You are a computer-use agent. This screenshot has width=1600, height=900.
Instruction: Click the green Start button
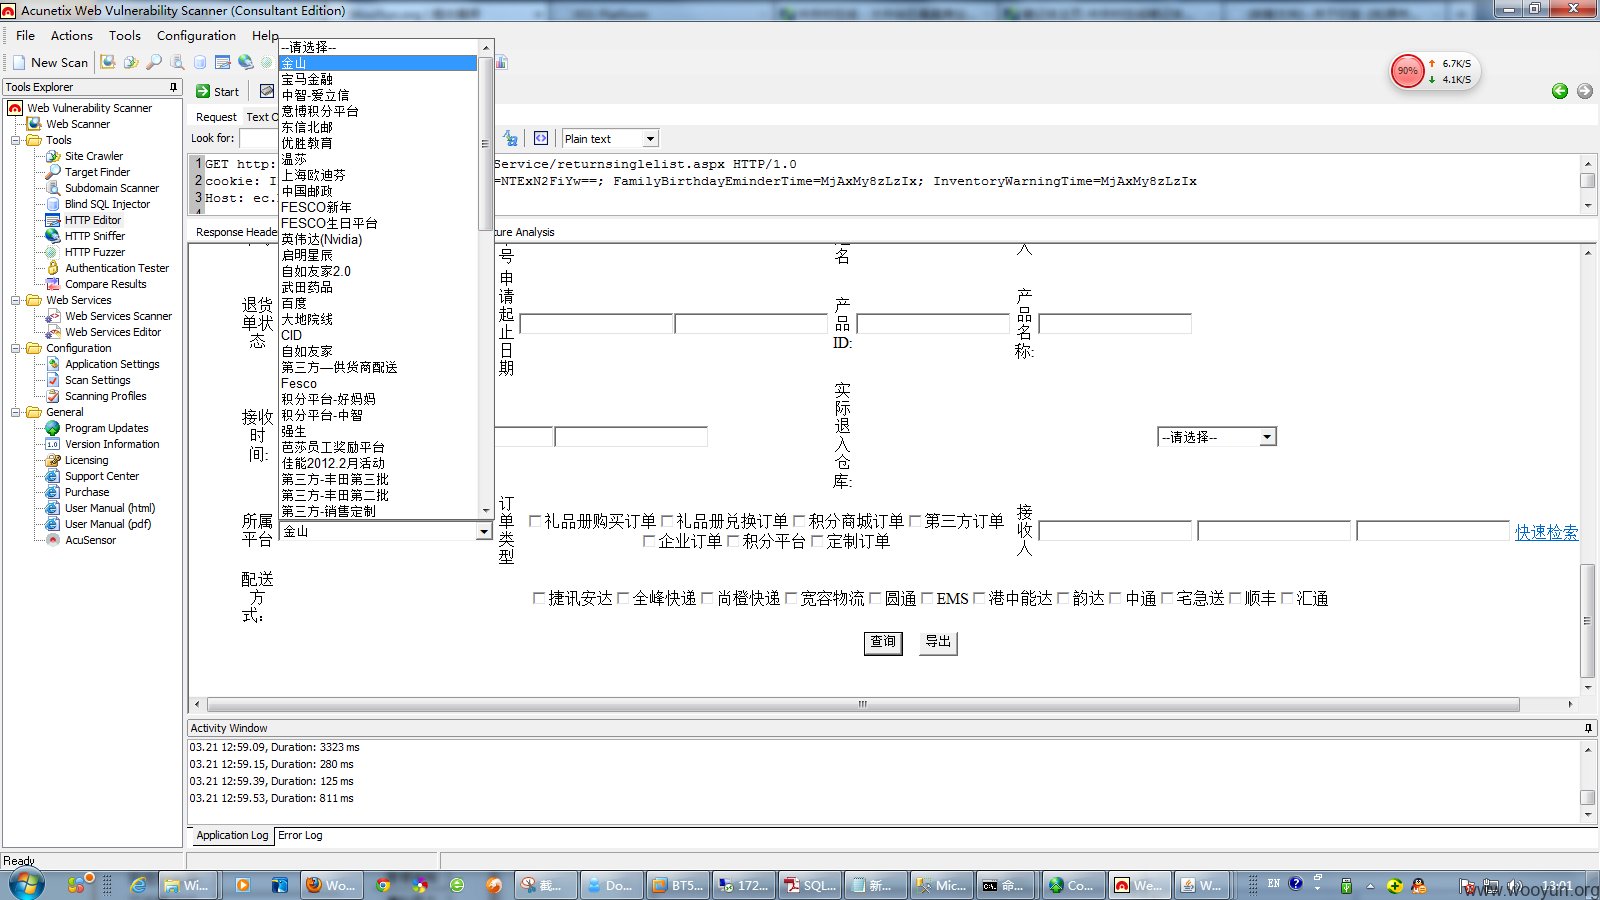pos(218,91)
